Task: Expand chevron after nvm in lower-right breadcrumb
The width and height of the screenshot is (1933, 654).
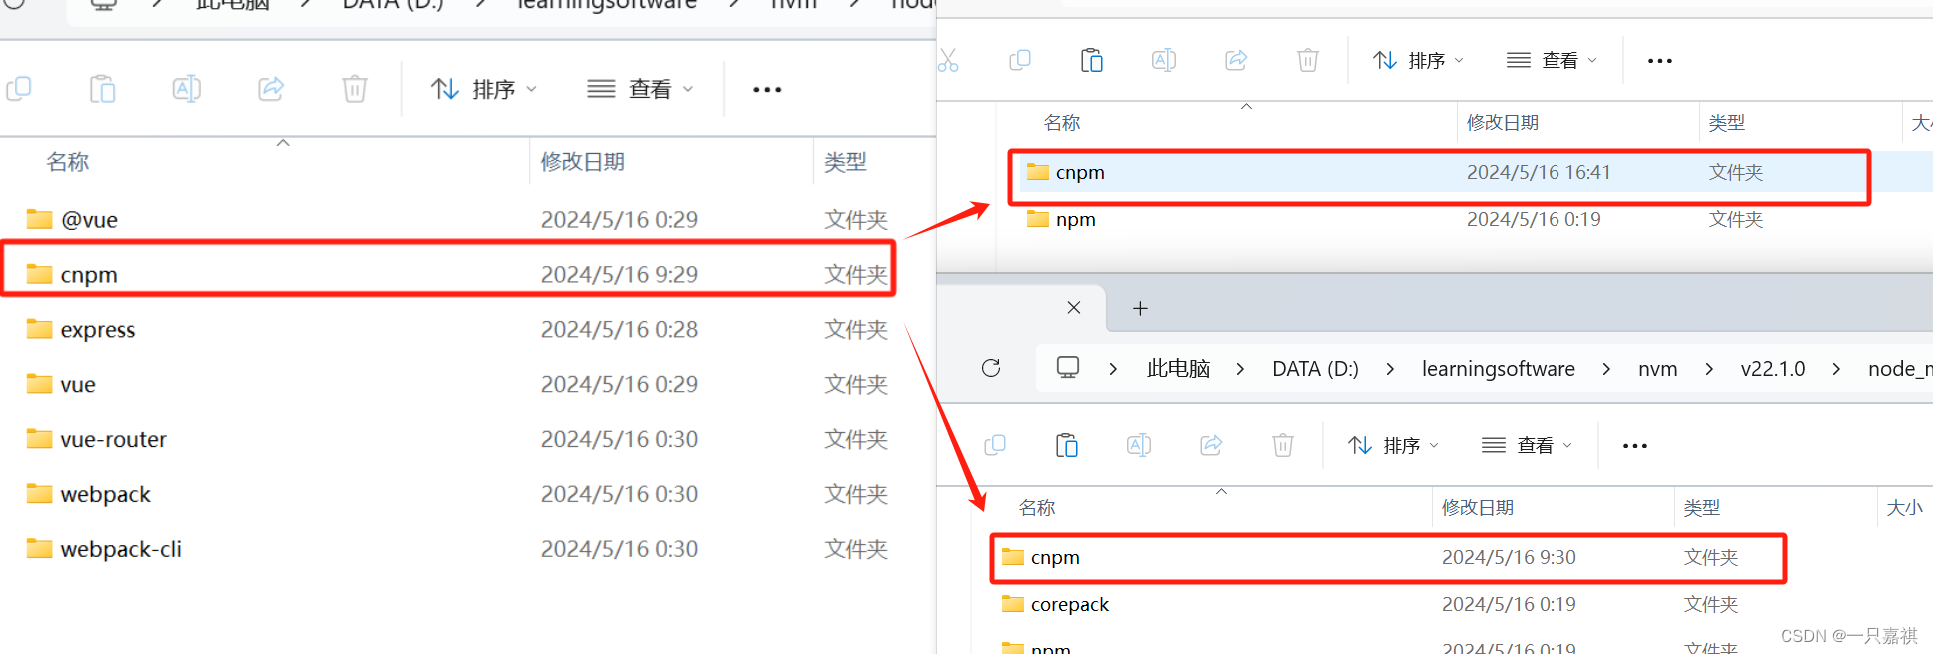Action: [1709, 369]
